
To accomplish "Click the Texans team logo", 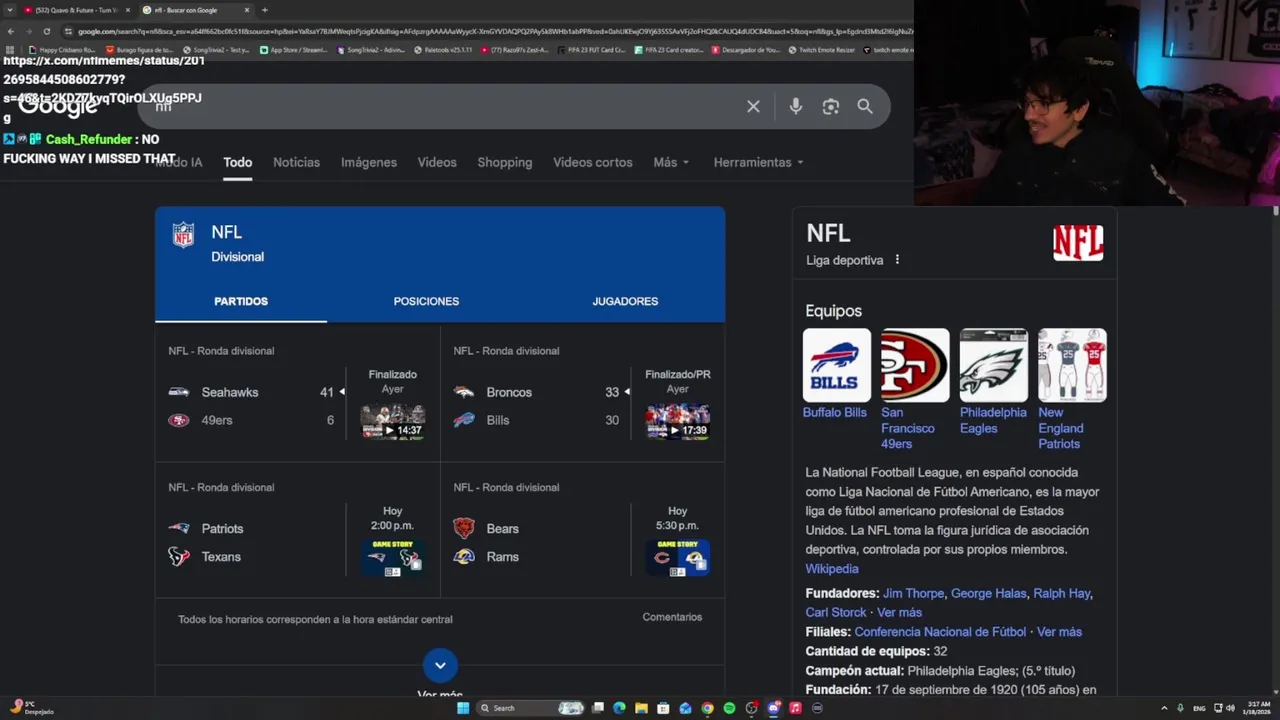I will click(x=178, y=557).
